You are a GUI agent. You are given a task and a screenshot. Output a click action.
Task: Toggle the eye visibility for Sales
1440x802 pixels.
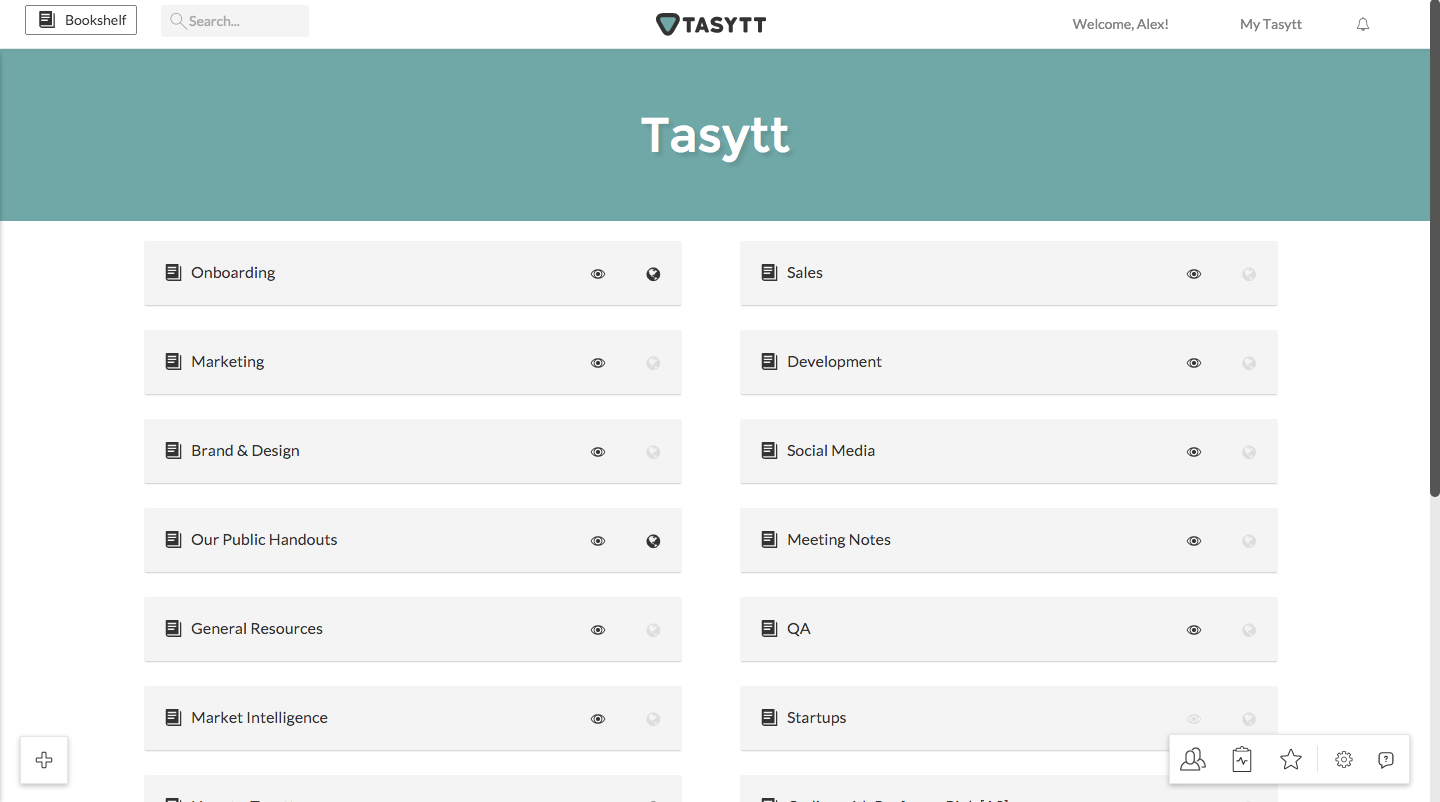click(1194, 274)
